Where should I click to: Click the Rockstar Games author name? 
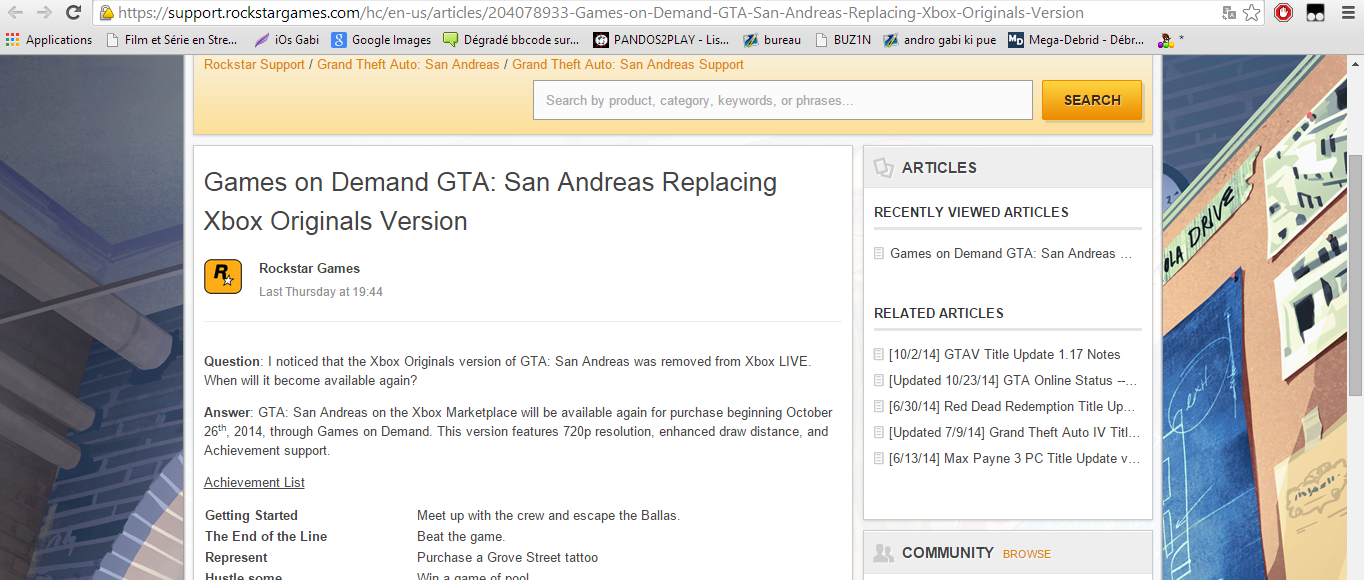point(309,268)
